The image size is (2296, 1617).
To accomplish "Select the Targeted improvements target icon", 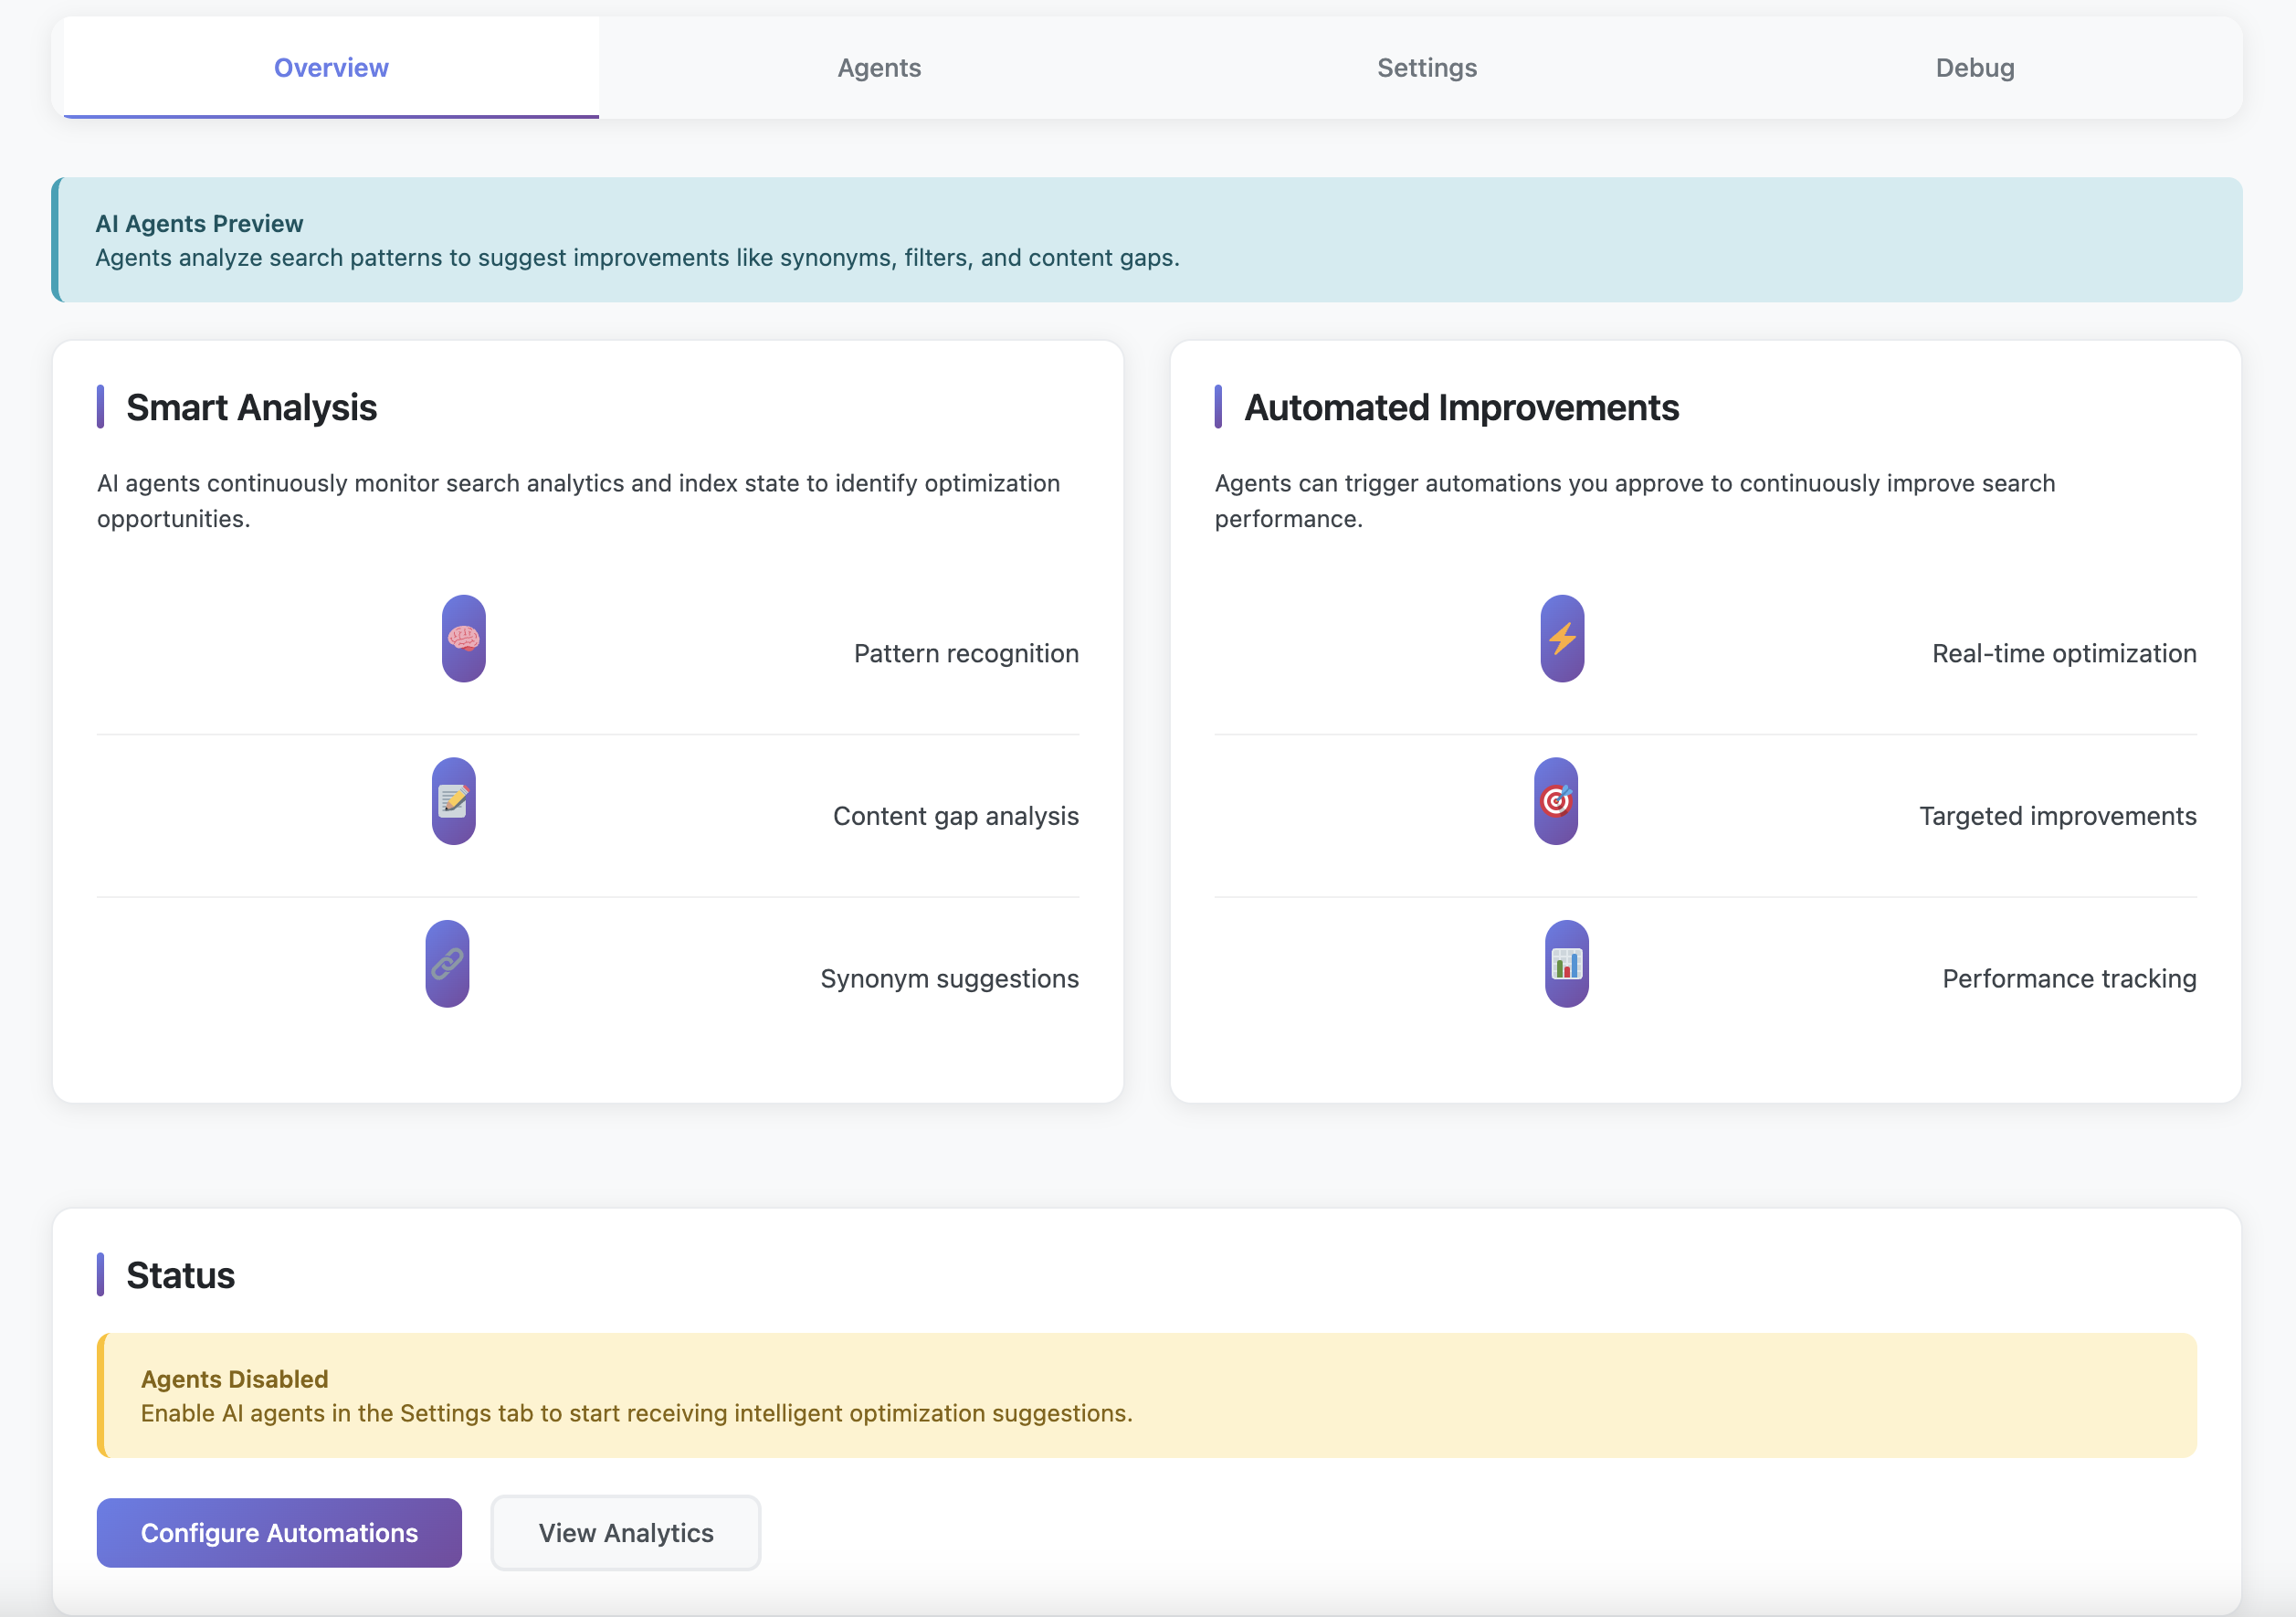I will pos(1556,801).
